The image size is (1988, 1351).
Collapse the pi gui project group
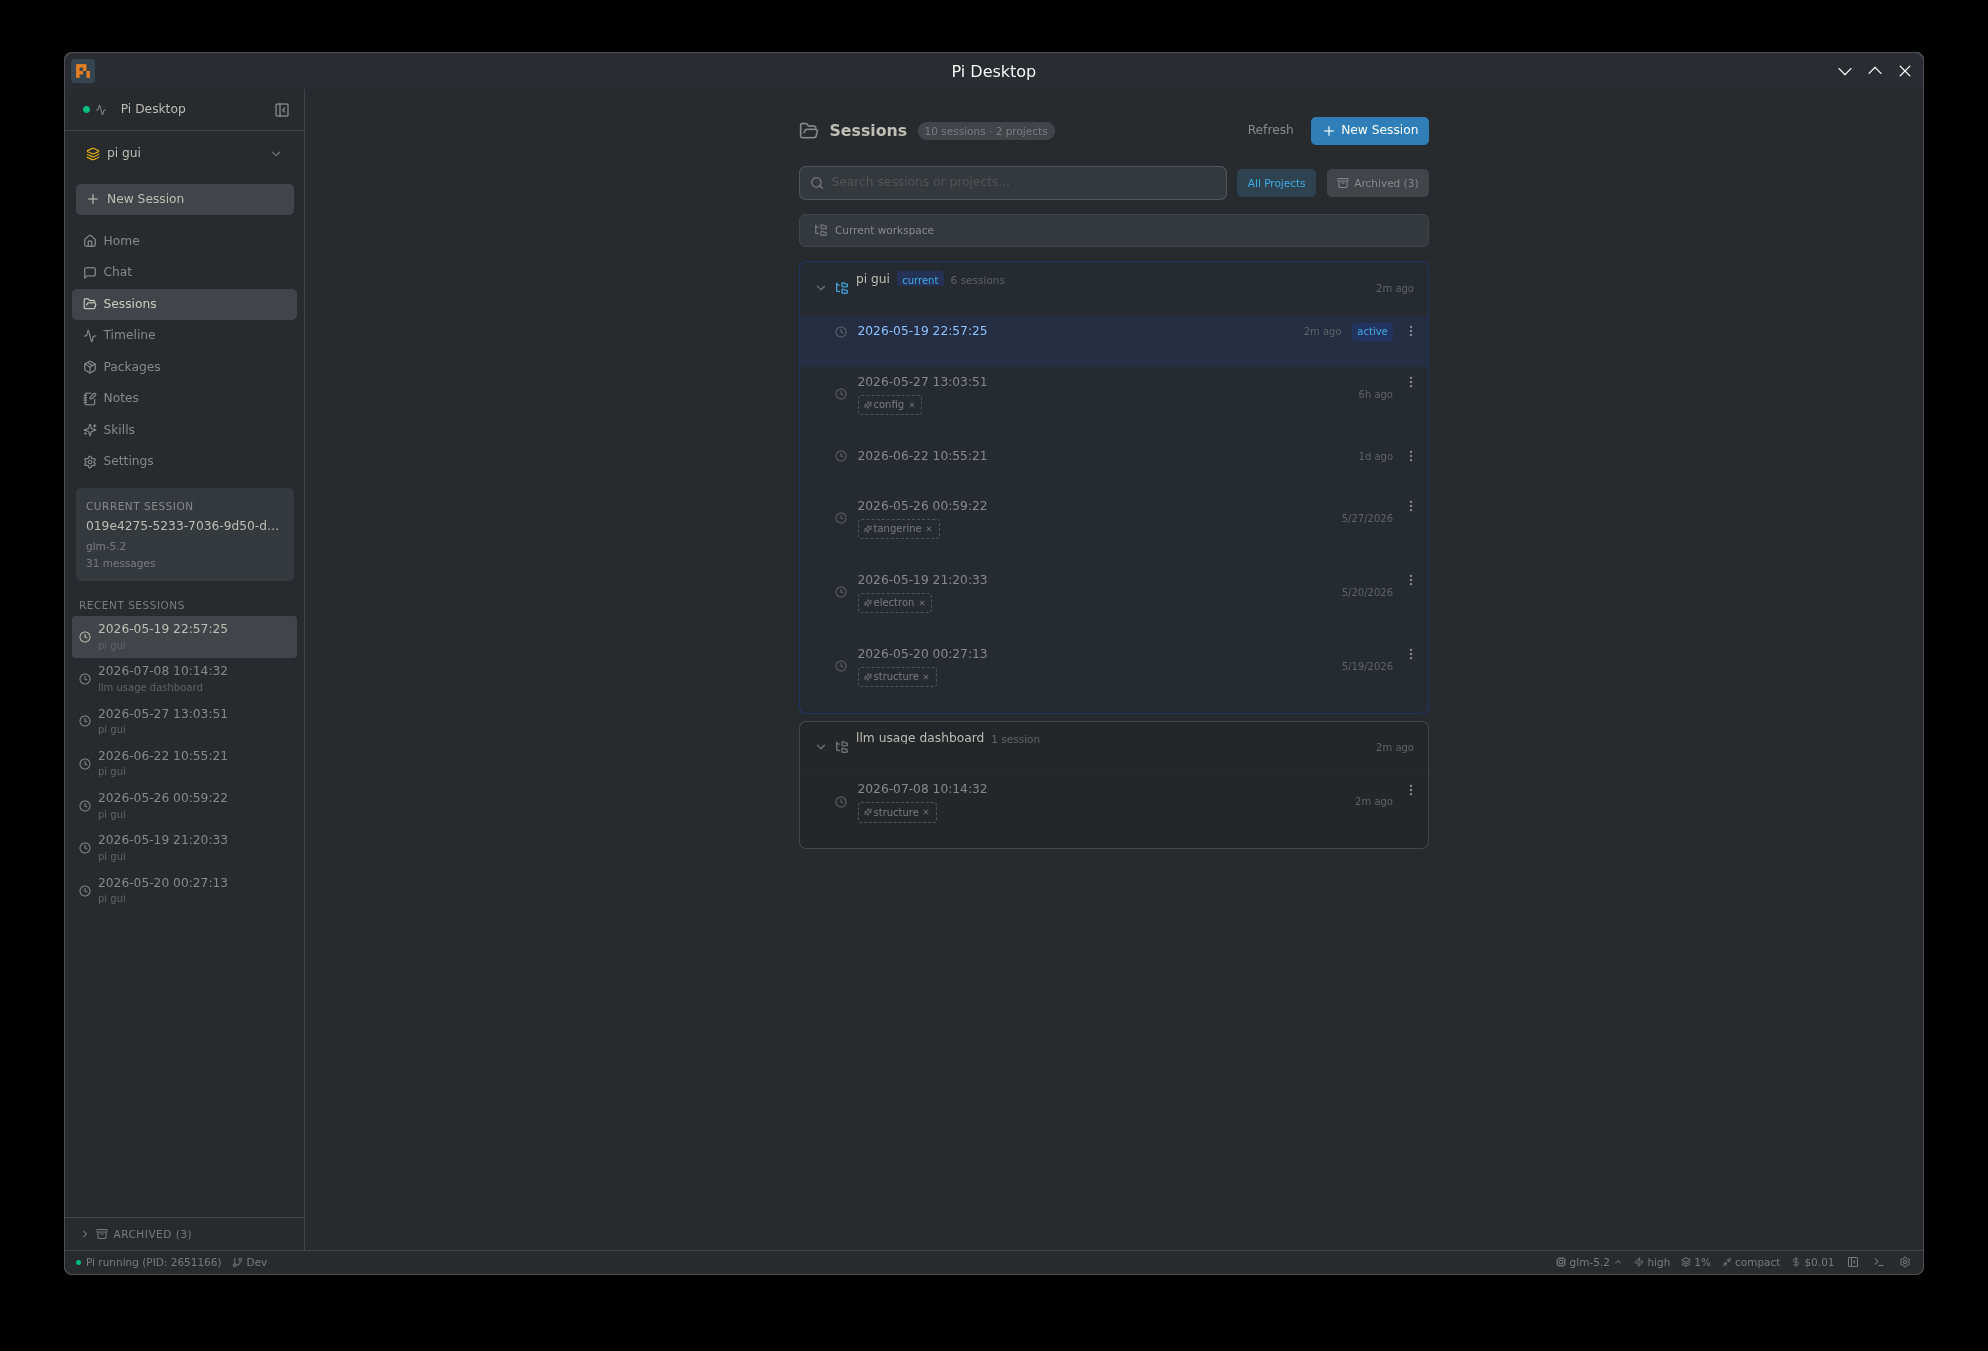(821, 288)
